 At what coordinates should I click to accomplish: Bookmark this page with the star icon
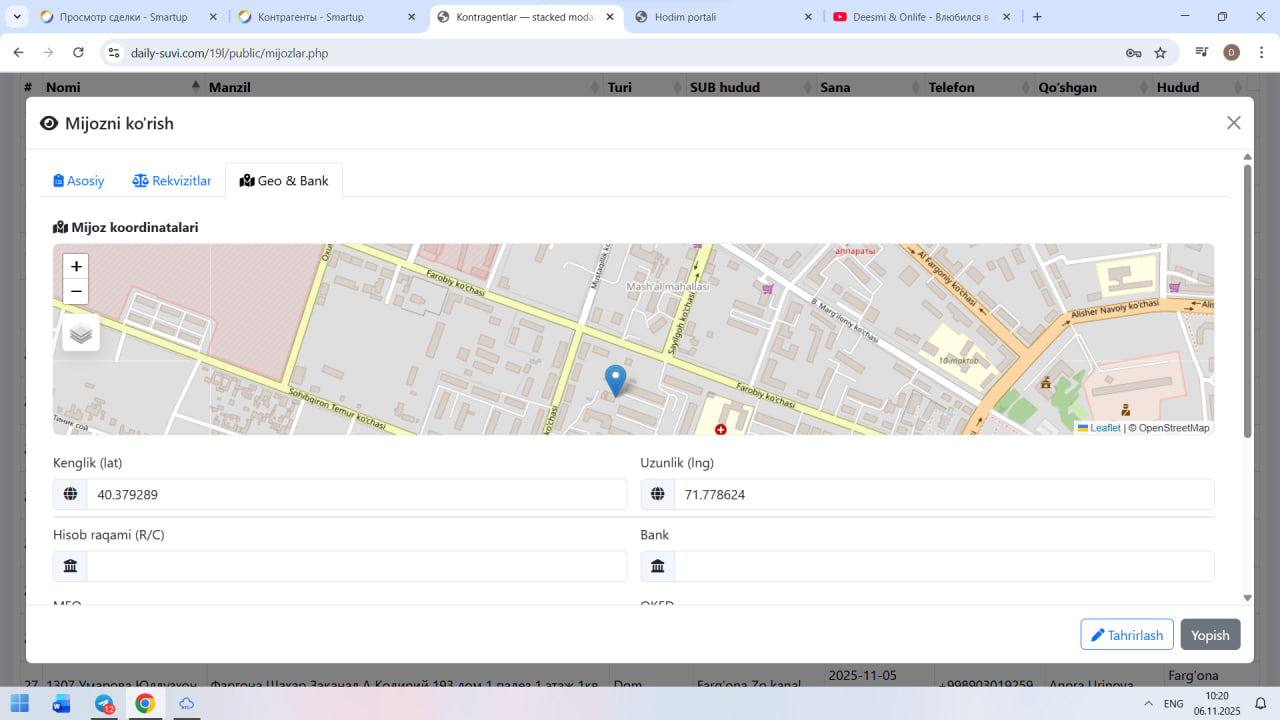coord(1160,53)
